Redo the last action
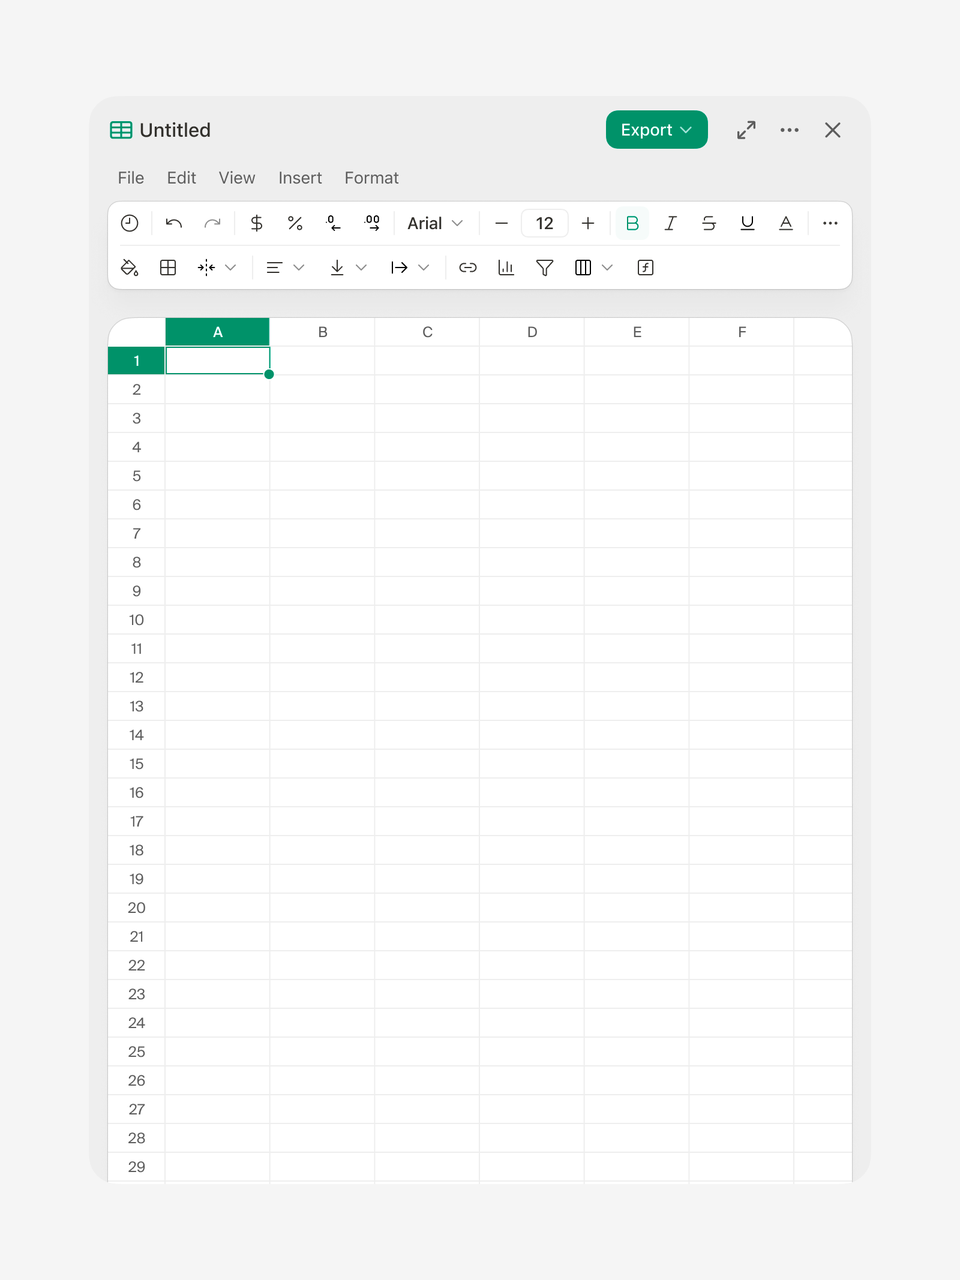This screenshot has height=1280, width=960. pos(212,223)
